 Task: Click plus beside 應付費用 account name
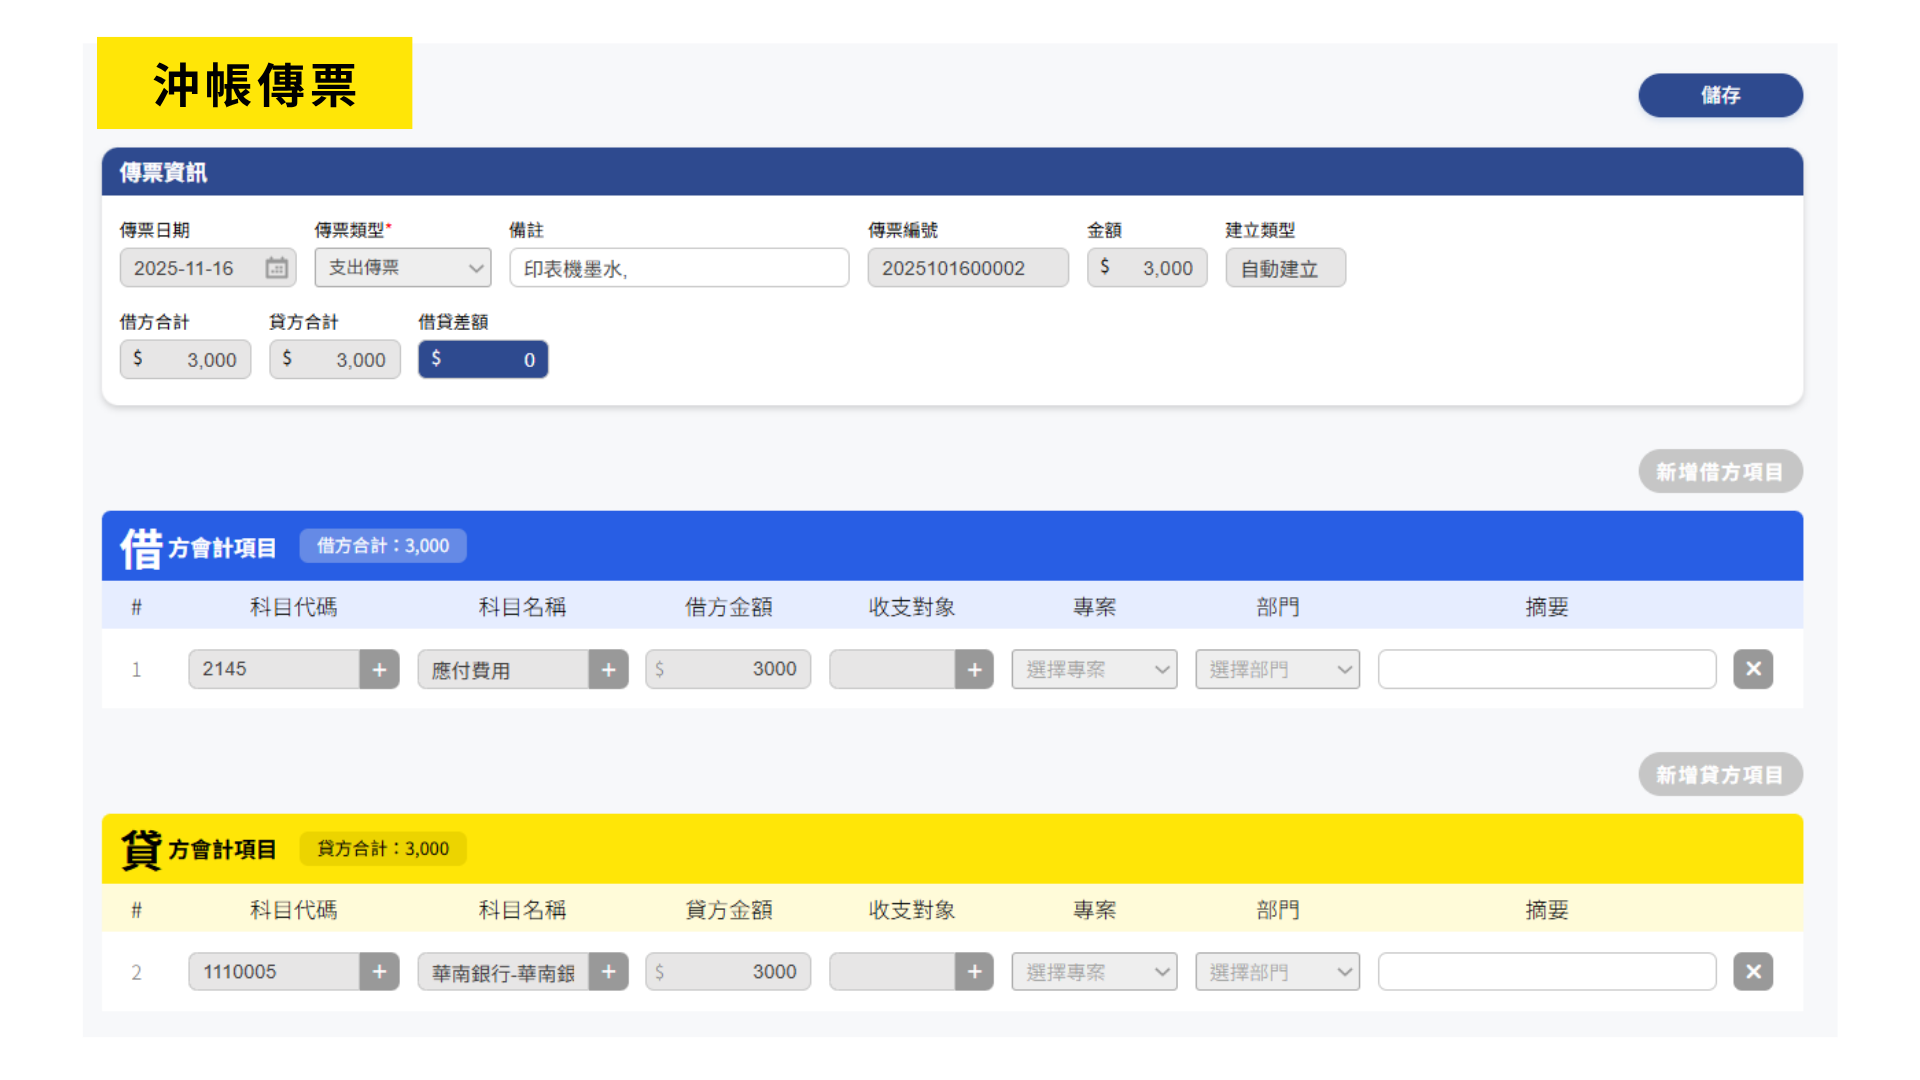[608, 670]
